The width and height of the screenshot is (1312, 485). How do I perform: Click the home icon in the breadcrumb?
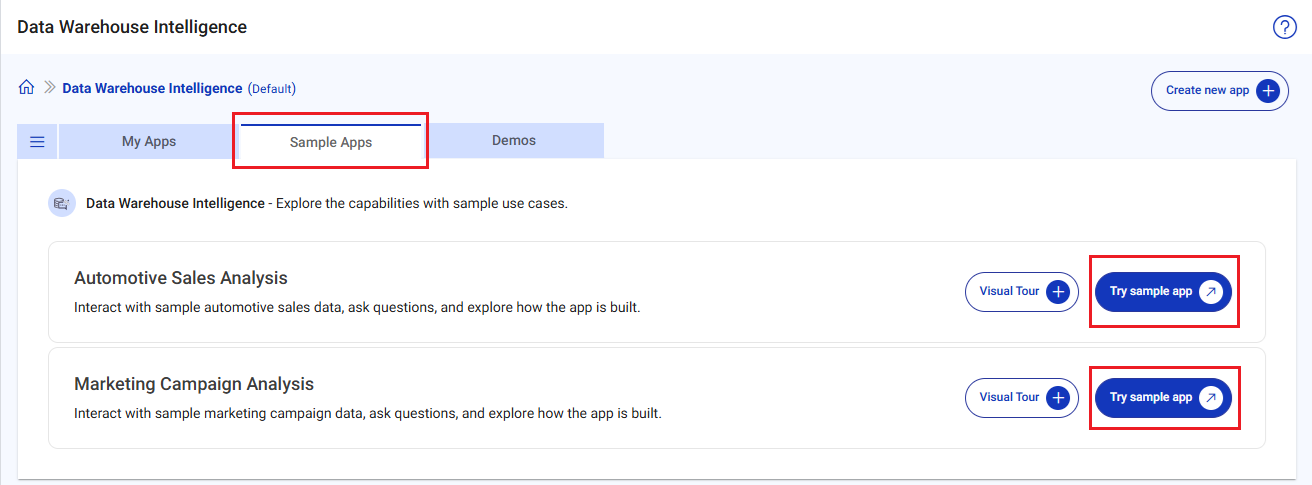coord(27,88)
